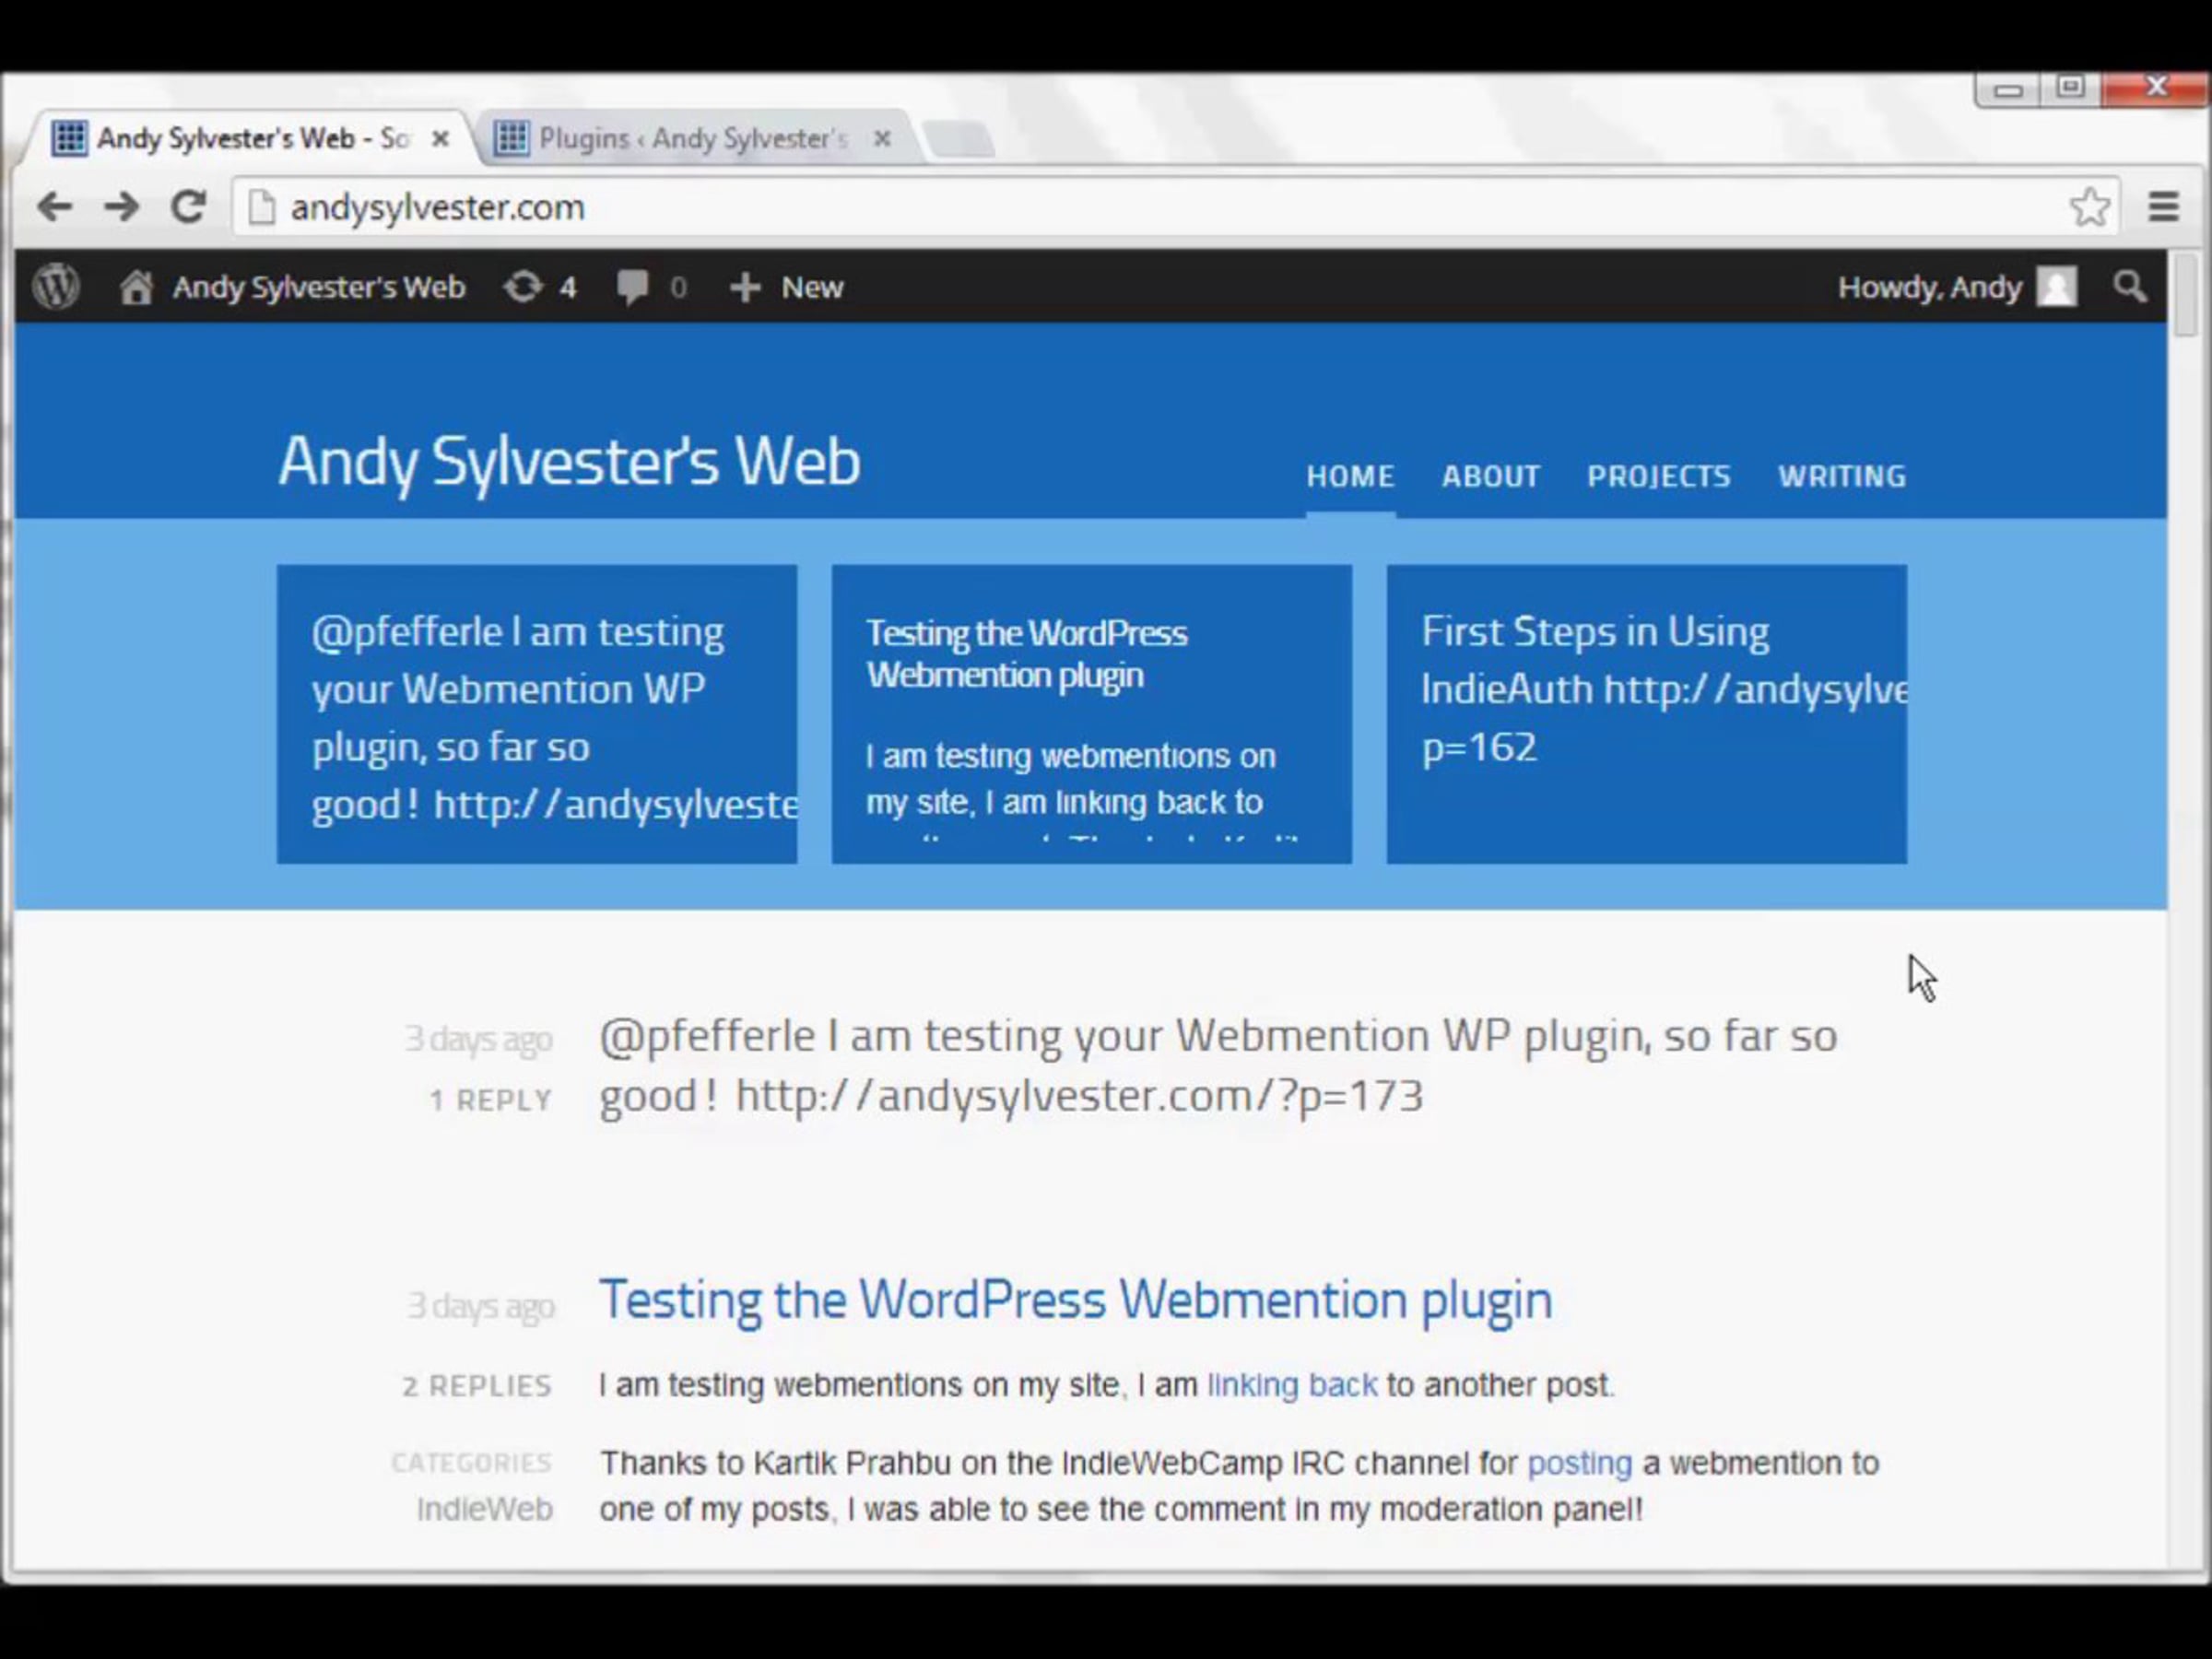The width and height of the screenshot is (2212, 1659).
Task: Click the browser Forward arrow
Action: pos(121,207)
